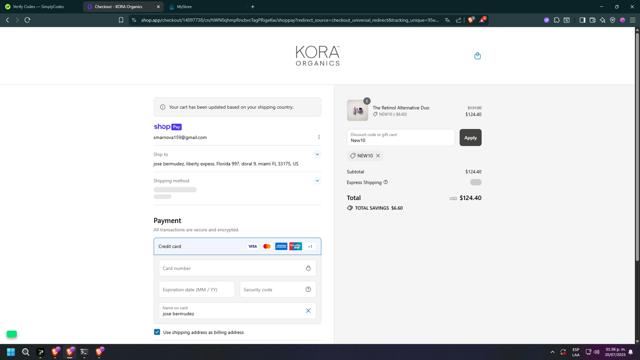Click the green chat widget button
Viewport: 640px width, 360px height.
pyautogui.click(x=12, y=334)
